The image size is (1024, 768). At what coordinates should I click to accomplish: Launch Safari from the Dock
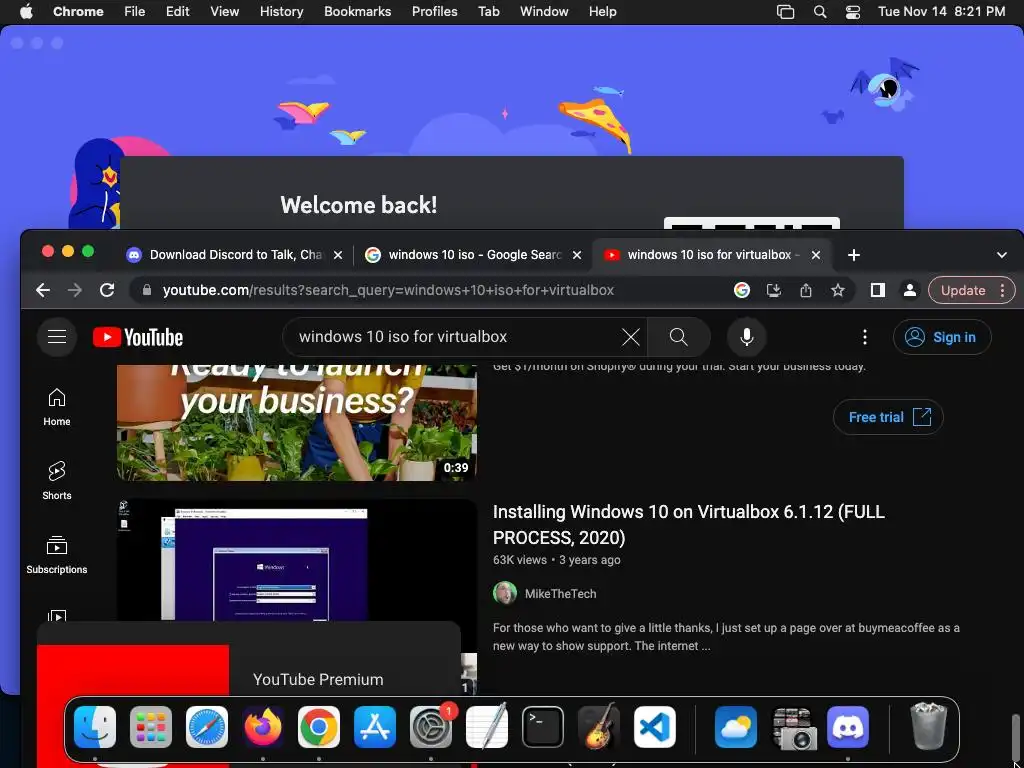pos(207,726)
